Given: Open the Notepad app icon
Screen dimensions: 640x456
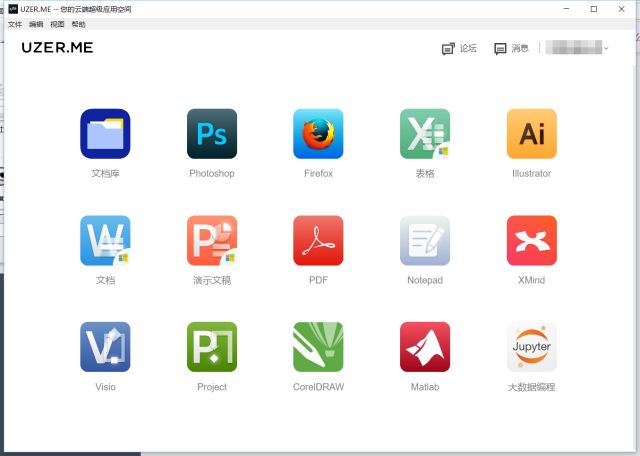Looking at the screenshot, I should point(425,240).
